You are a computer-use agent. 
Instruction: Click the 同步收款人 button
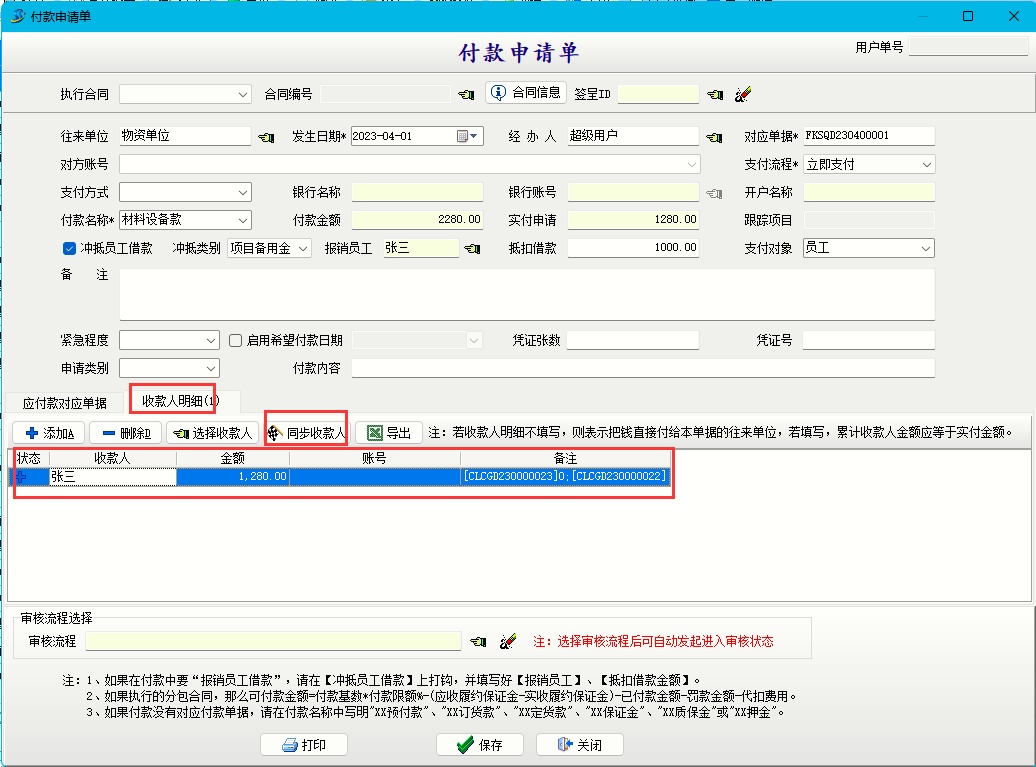pos(307,433)
